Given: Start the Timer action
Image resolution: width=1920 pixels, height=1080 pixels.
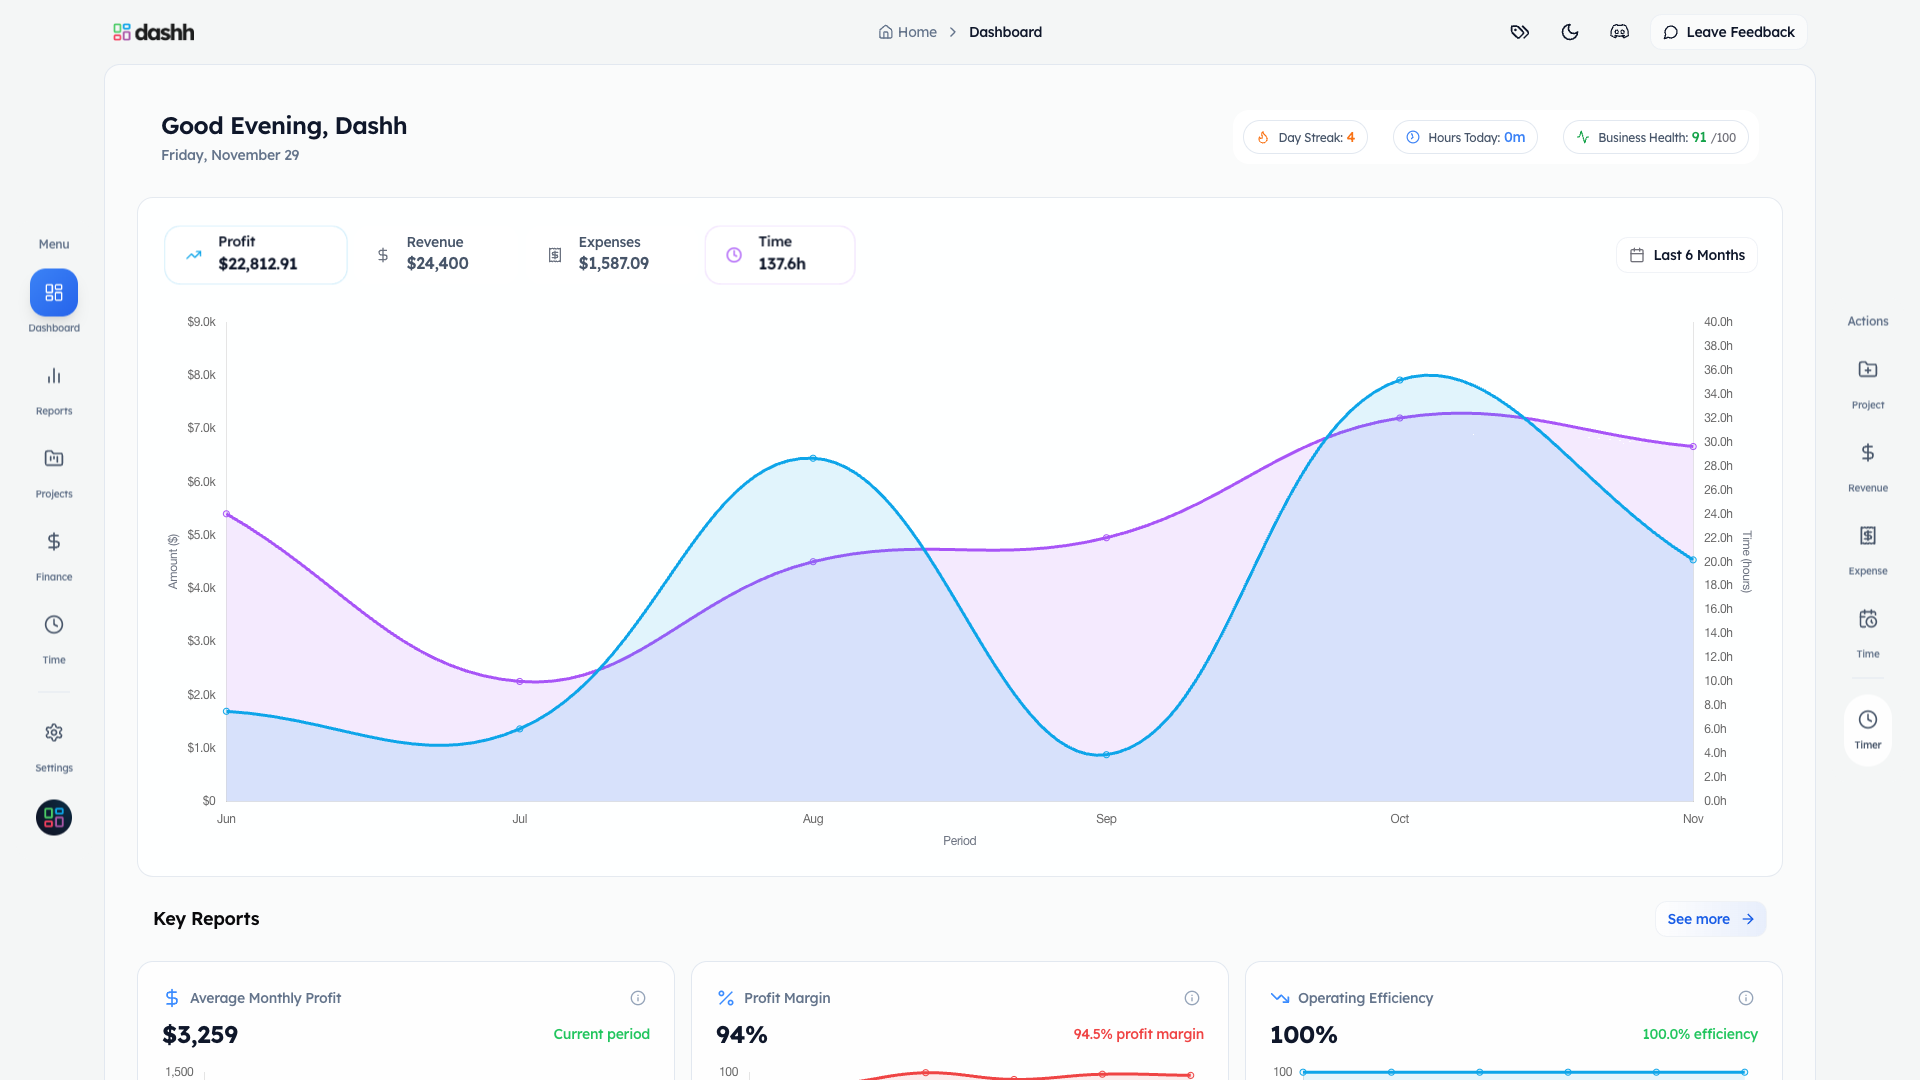Looking at the screenshot, I should point(1868,730).
